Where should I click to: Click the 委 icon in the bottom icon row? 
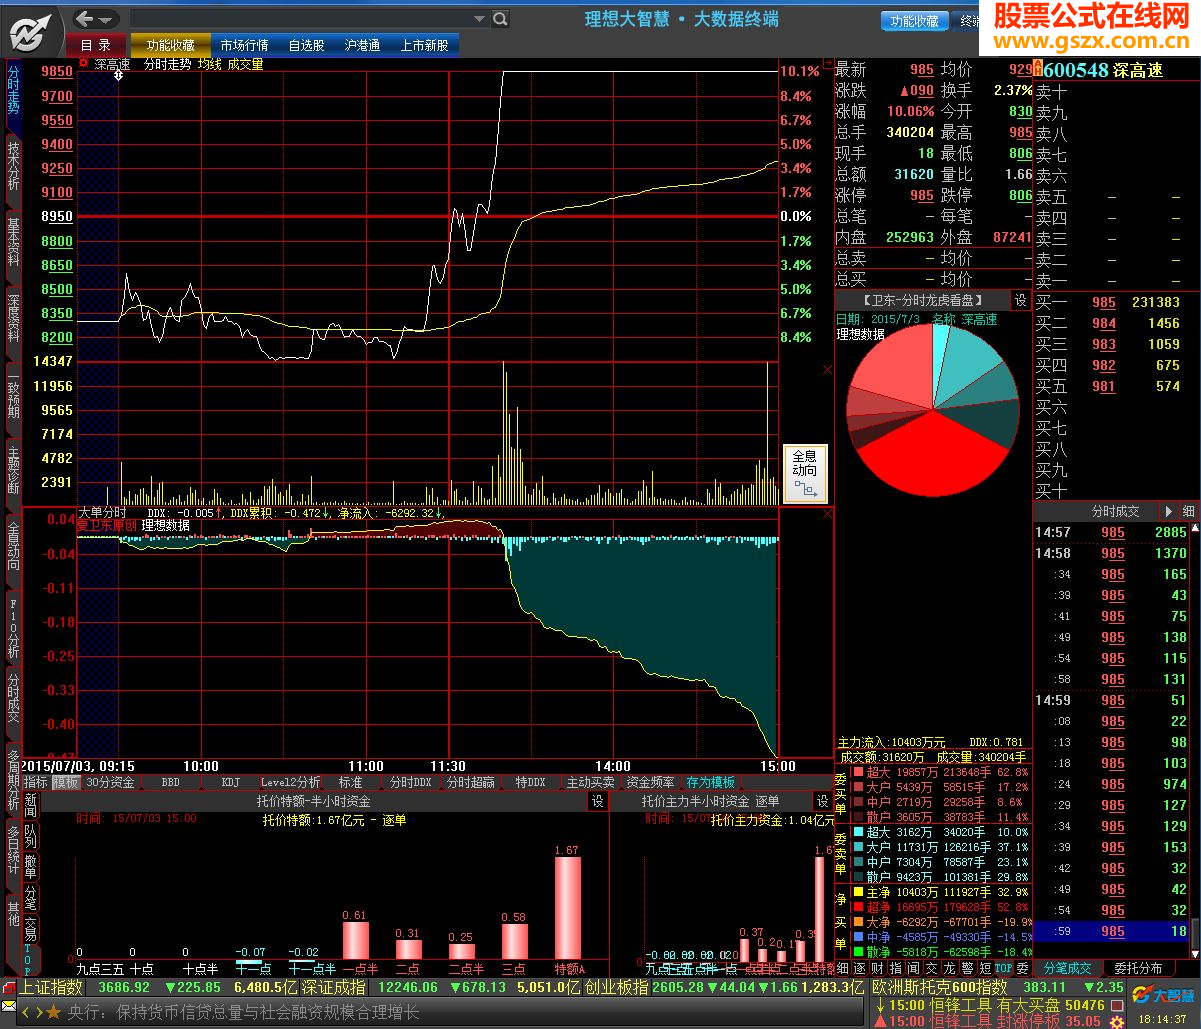1023,968
